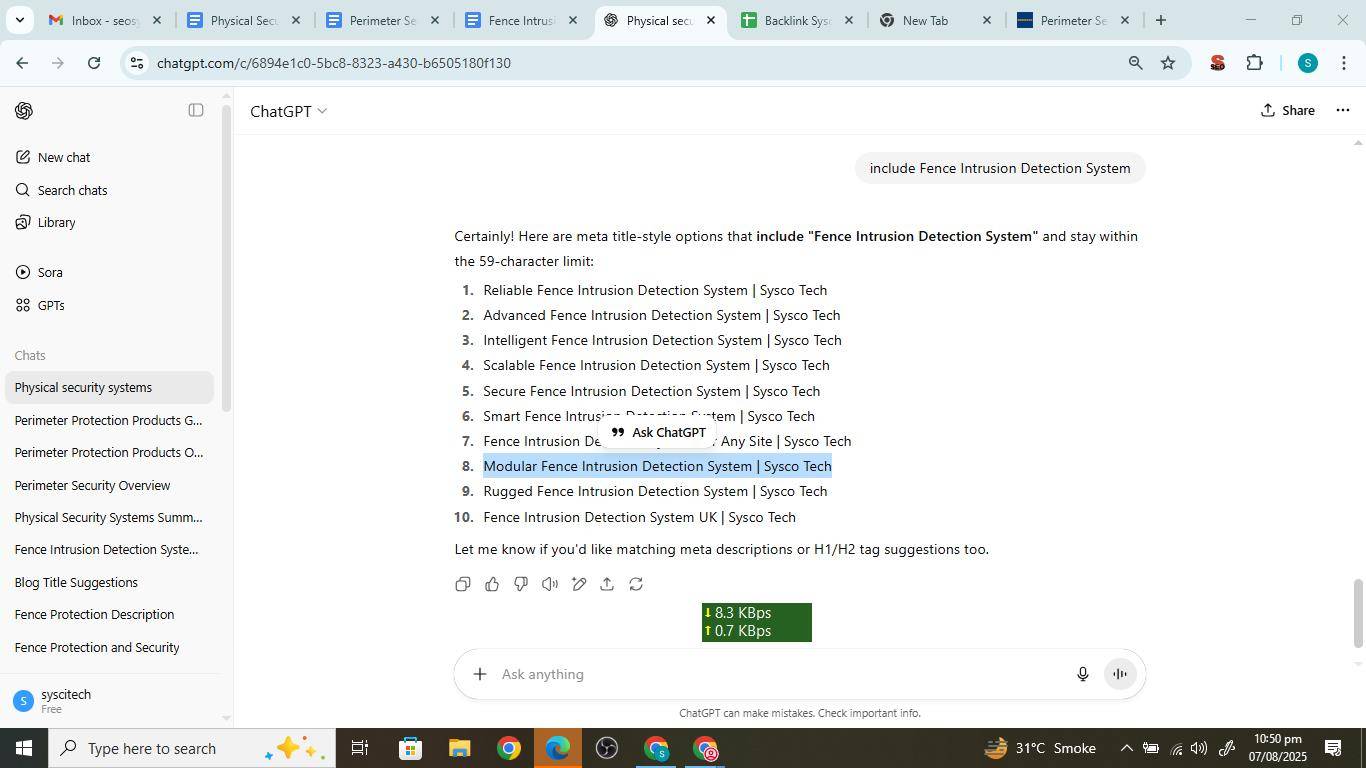Screen dimensions: 1366x768
Task: Click the Sora play icon
Action: click(x=22, y=272)
